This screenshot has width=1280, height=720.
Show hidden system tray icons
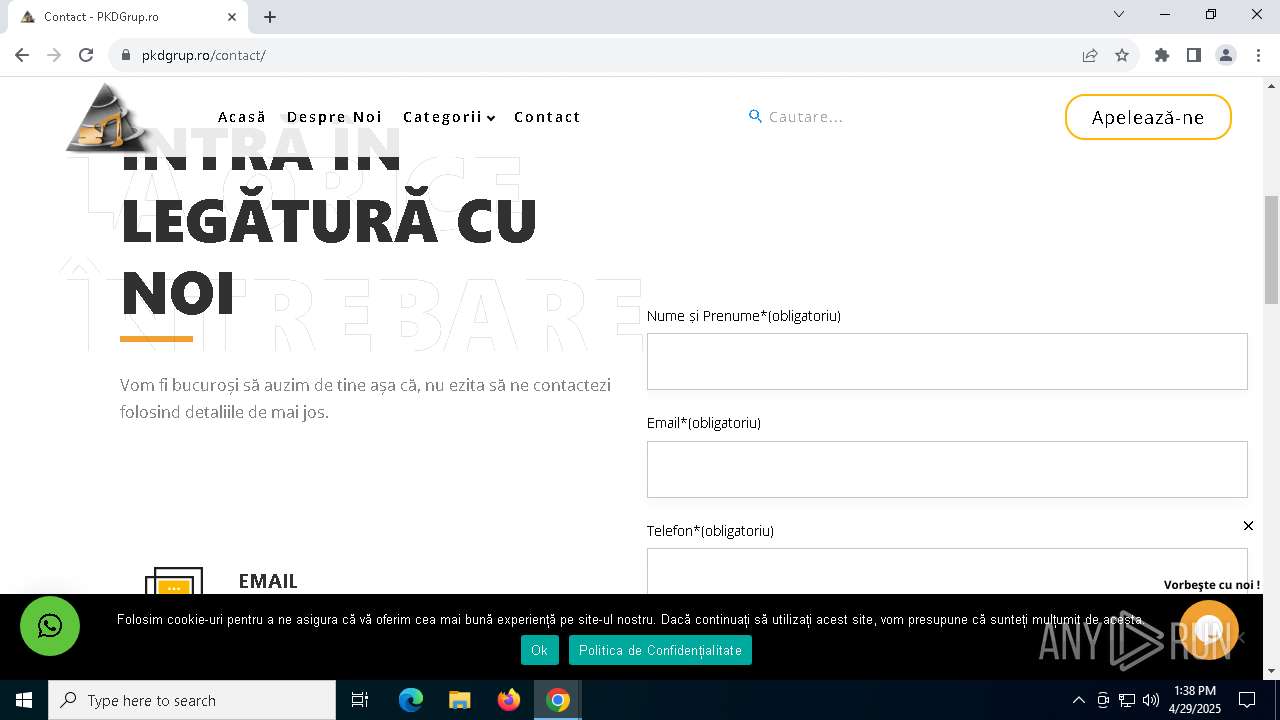point(1078,700)
